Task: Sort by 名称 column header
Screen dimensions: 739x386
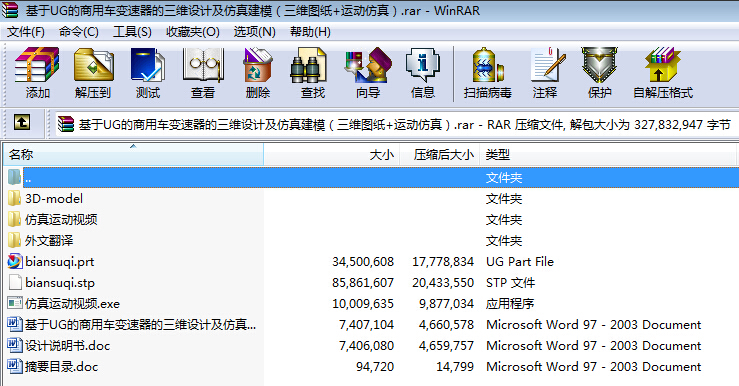Action: tap(133, 154)
